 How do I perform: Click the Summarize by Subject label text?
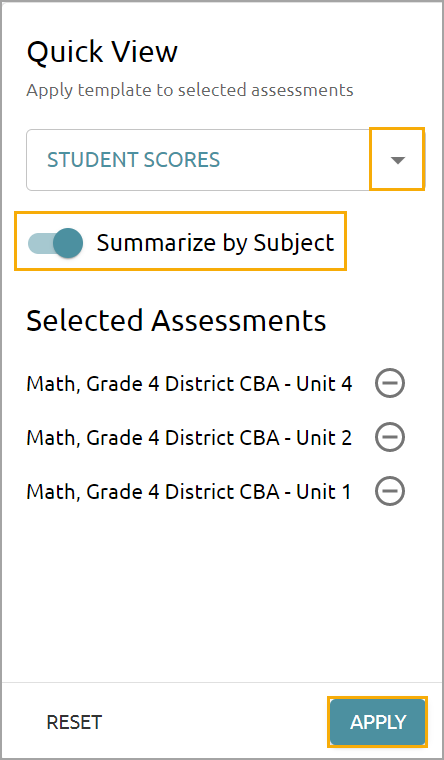(x=215, y=242)
